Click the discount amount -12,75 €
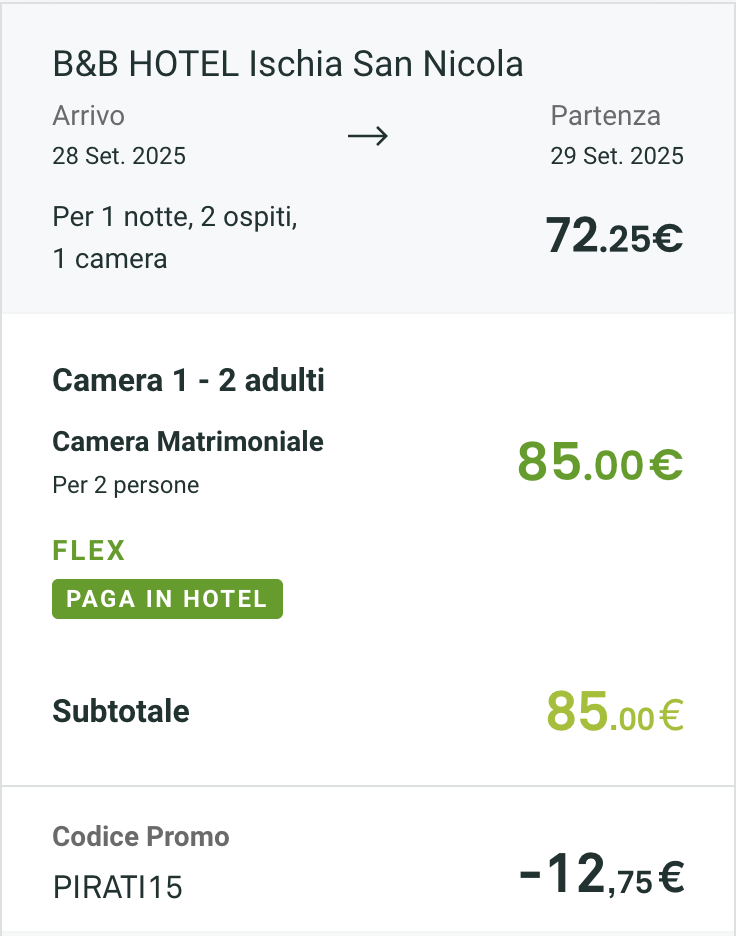 (602, 875)
